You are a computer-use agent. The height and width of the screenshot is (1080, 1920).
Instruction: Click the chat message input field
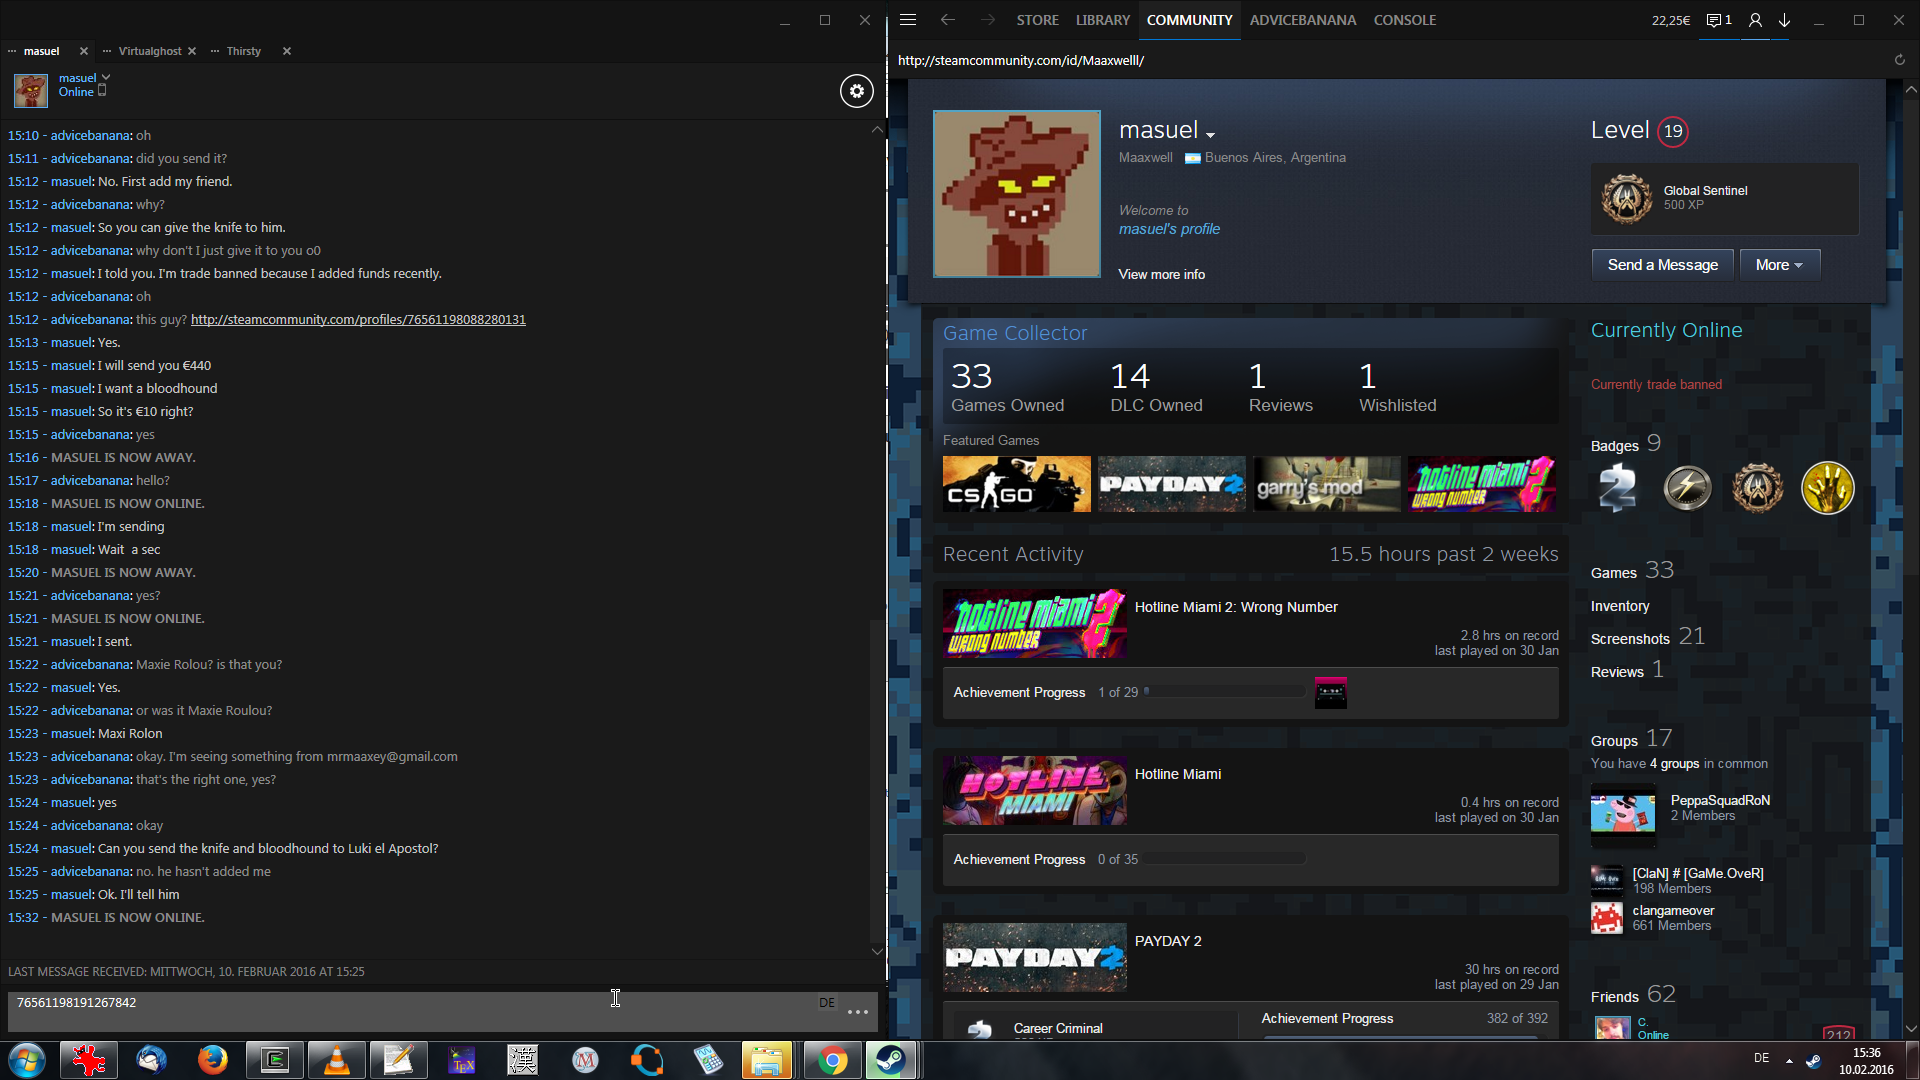tap(400, 1010)
